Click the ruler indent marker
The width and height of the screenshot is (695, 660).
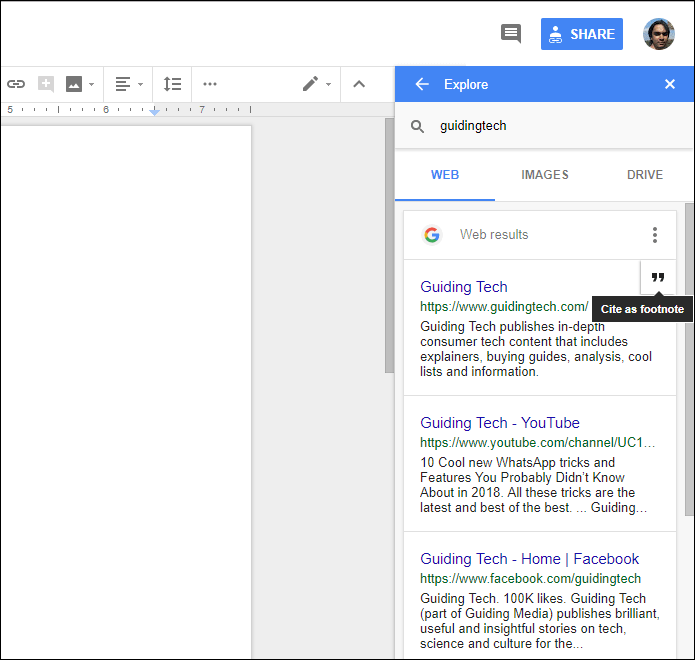pyautogui.click(x=154, y=111)
